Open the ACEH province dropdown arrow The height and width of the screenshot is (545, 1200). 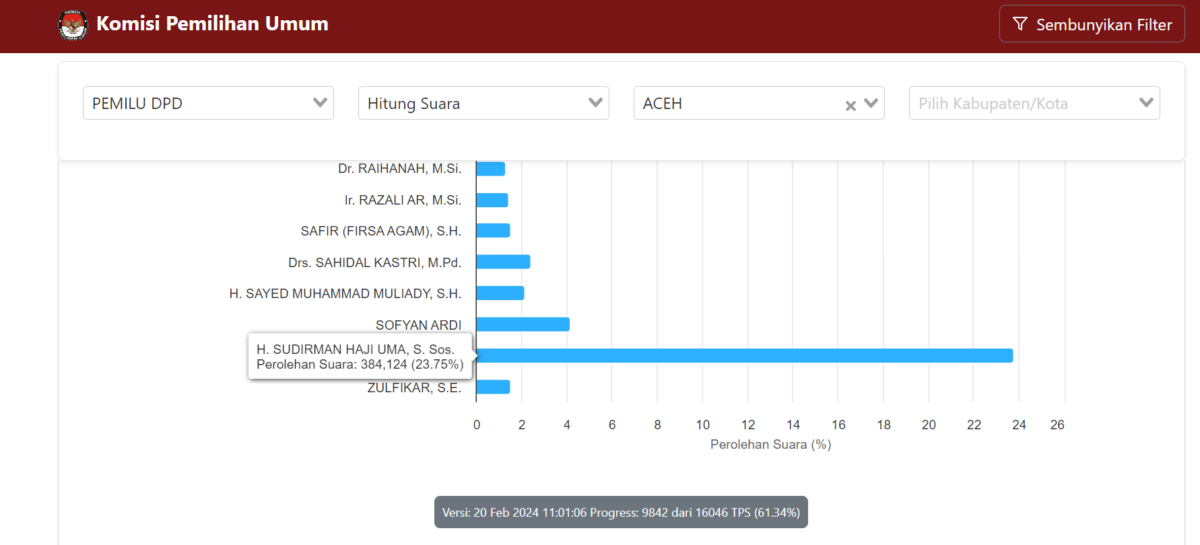click(x=870, y=103)
